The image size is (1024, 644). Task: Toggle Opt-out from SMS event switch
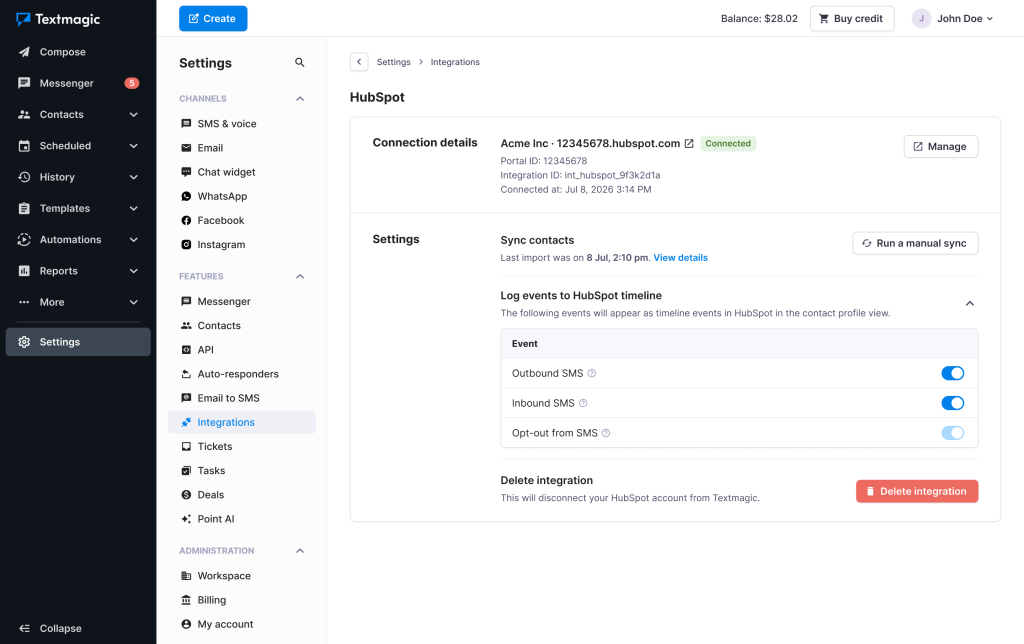(952, 433)
